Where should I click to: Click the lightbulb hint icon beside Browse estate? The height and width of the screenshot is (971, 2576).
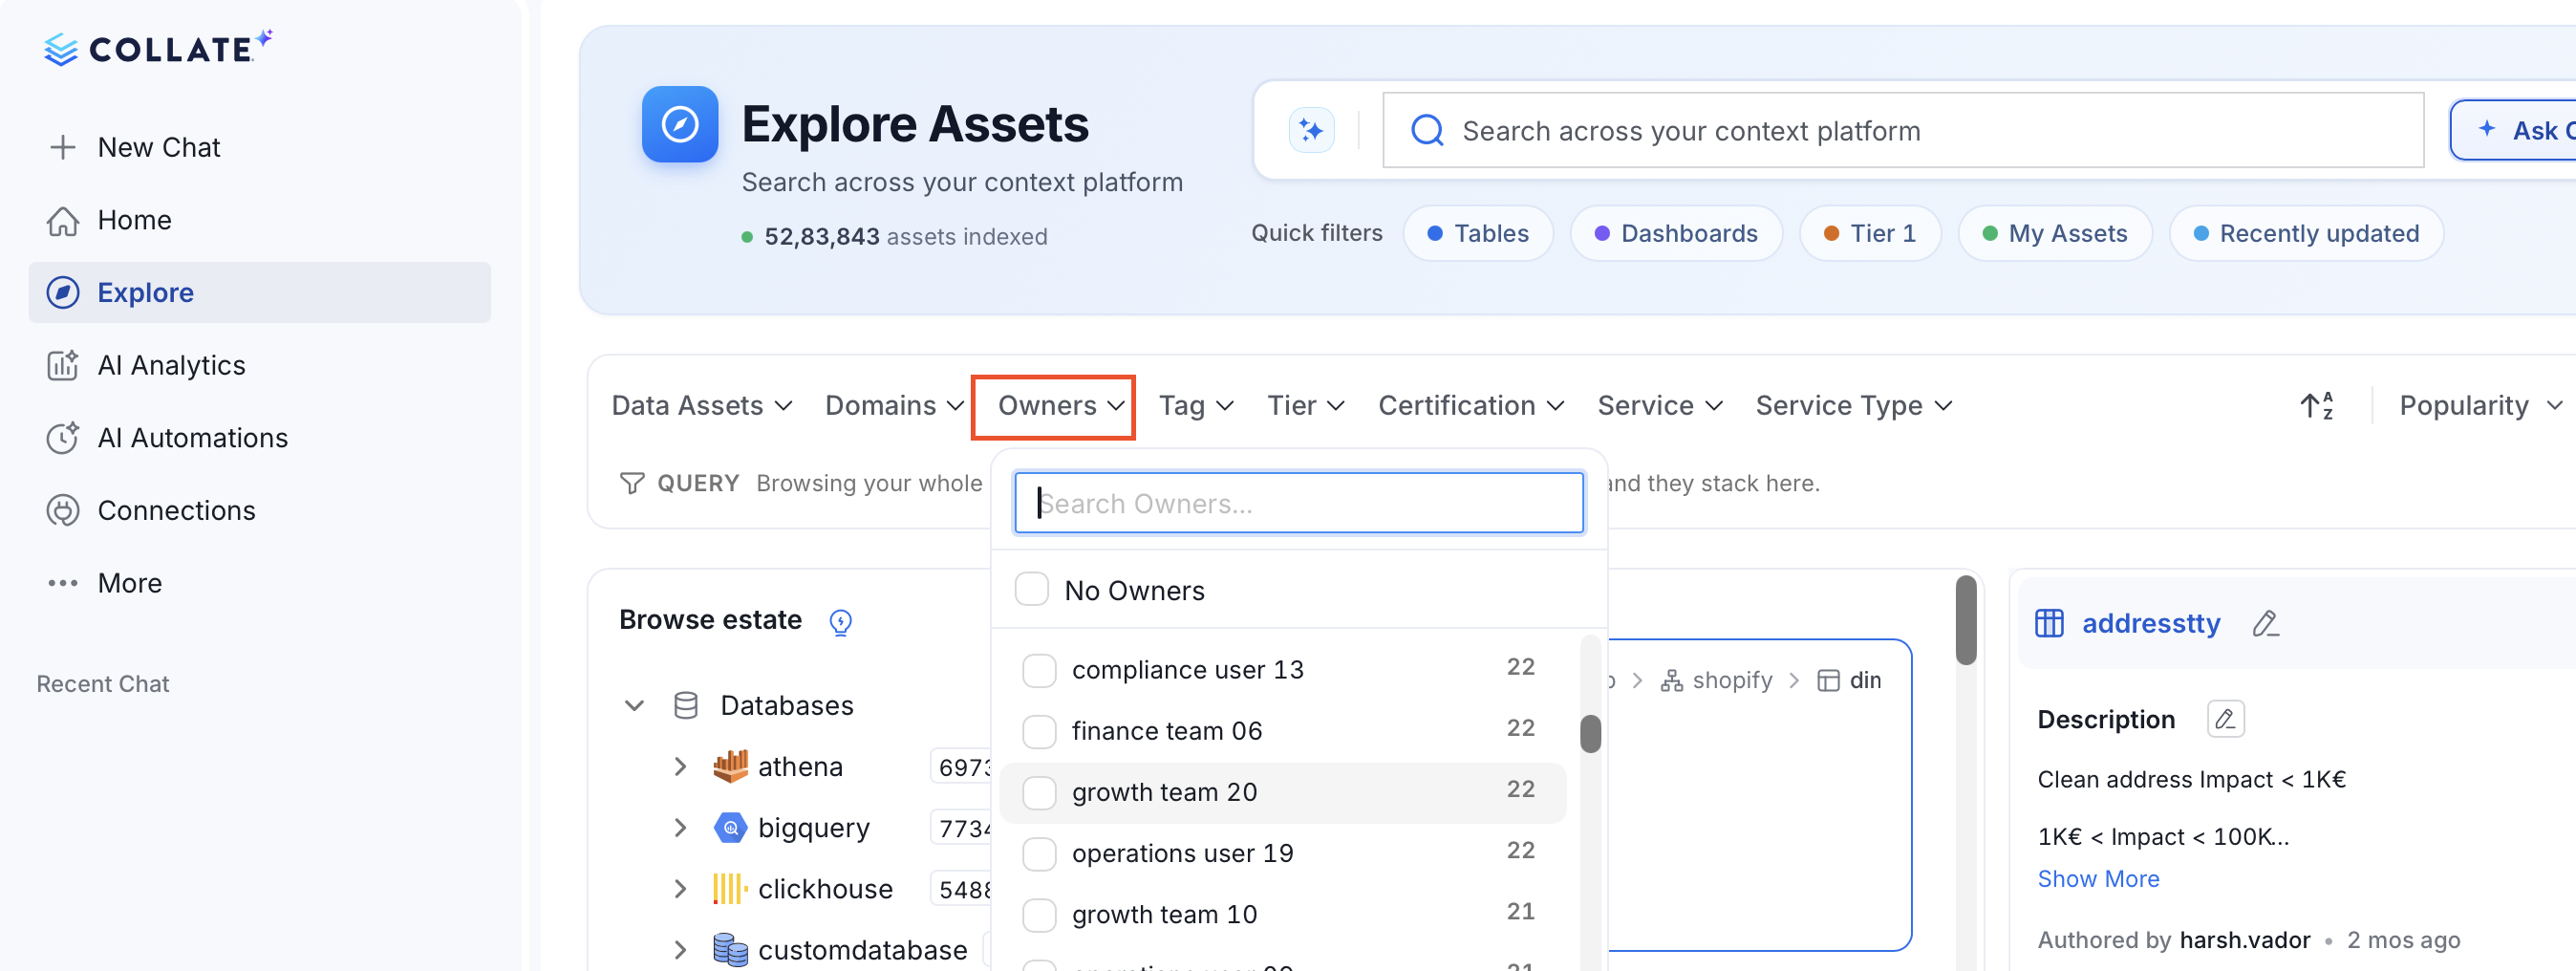(841, 622)
